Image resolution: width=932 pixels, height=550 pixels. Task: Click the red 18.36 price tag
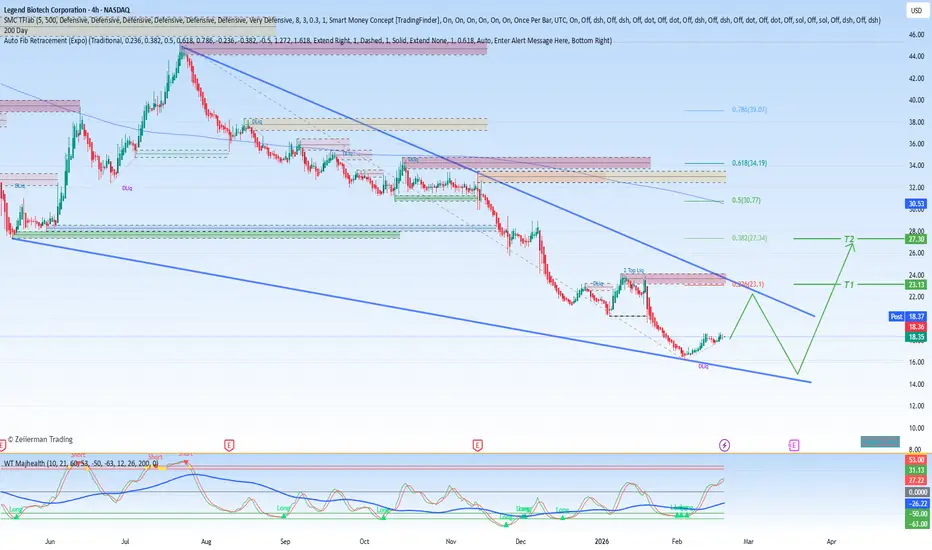click(x=915, y=327)
